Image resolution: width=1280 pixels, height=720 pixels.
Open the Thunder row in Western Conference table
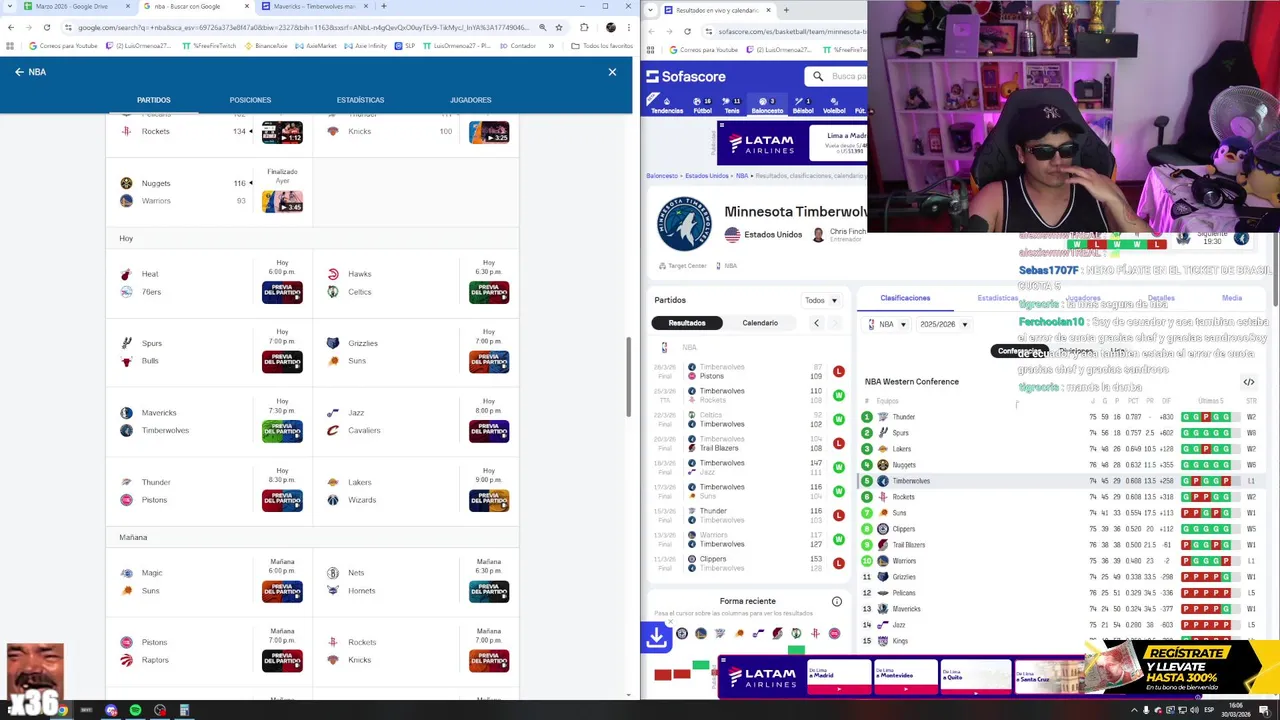(1060, 417)
